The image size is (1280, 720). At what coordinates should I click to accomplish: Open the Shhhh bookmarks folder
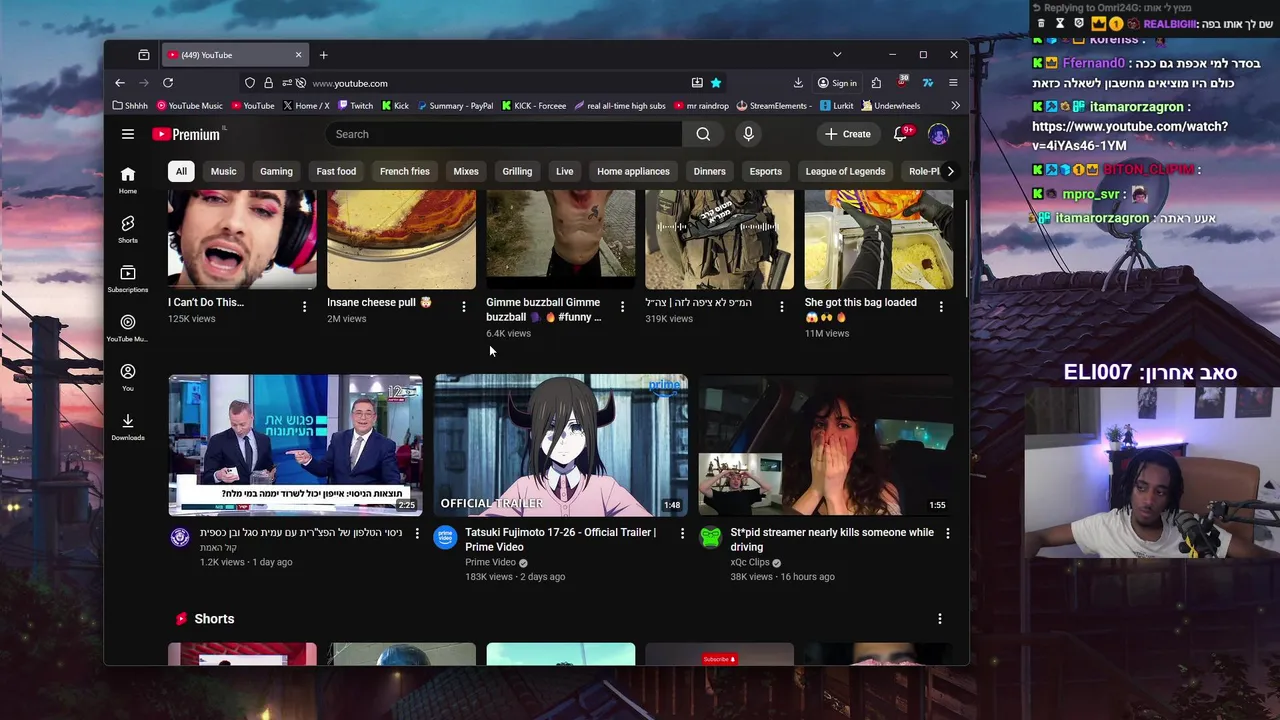pyautogui.click(x=130, y=105)
